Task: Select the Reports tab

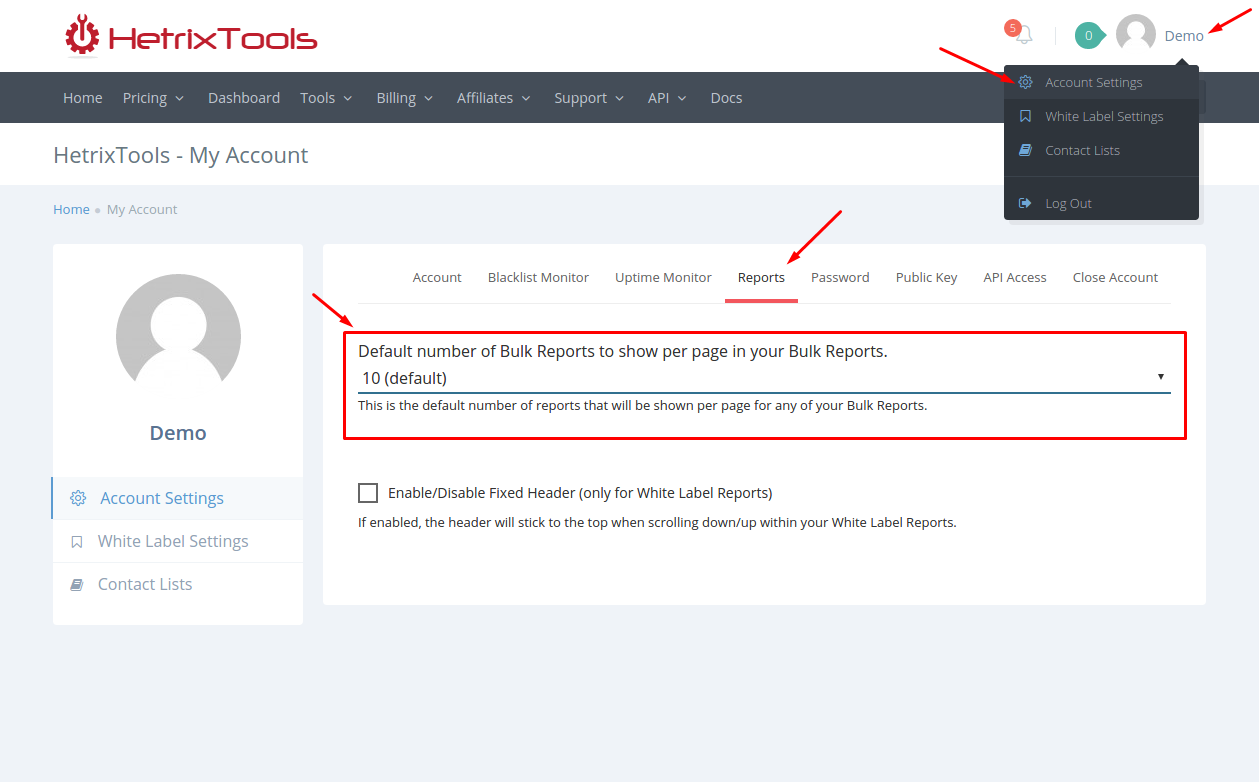Action: click(x=761, y=277)
